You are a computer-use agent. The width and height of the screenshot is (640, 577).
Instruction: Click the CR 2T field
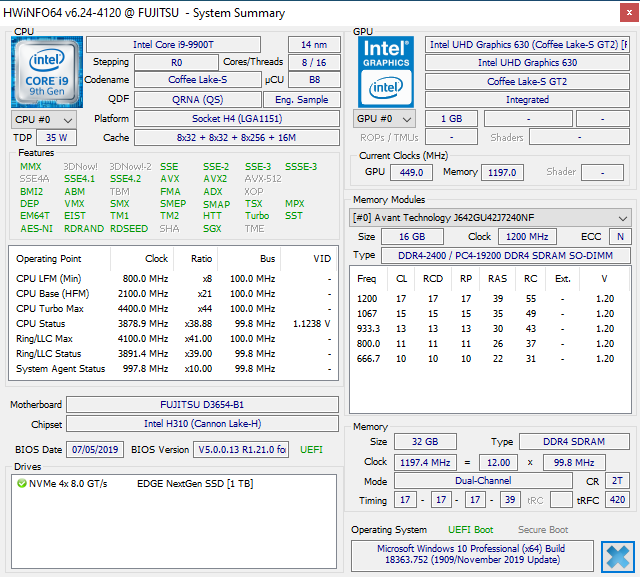coord(618,481)
